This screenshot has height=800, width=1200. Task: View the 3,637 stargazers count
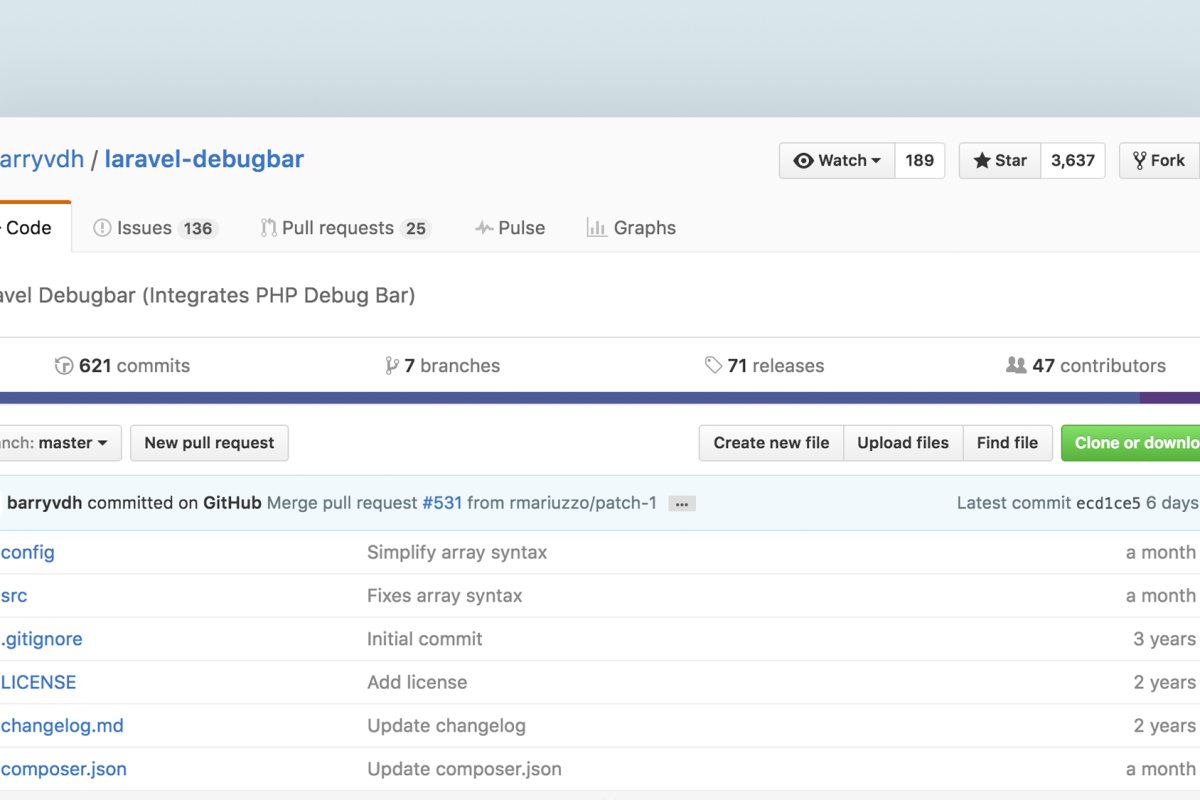pyautogui.click(x=1073, y=160)
